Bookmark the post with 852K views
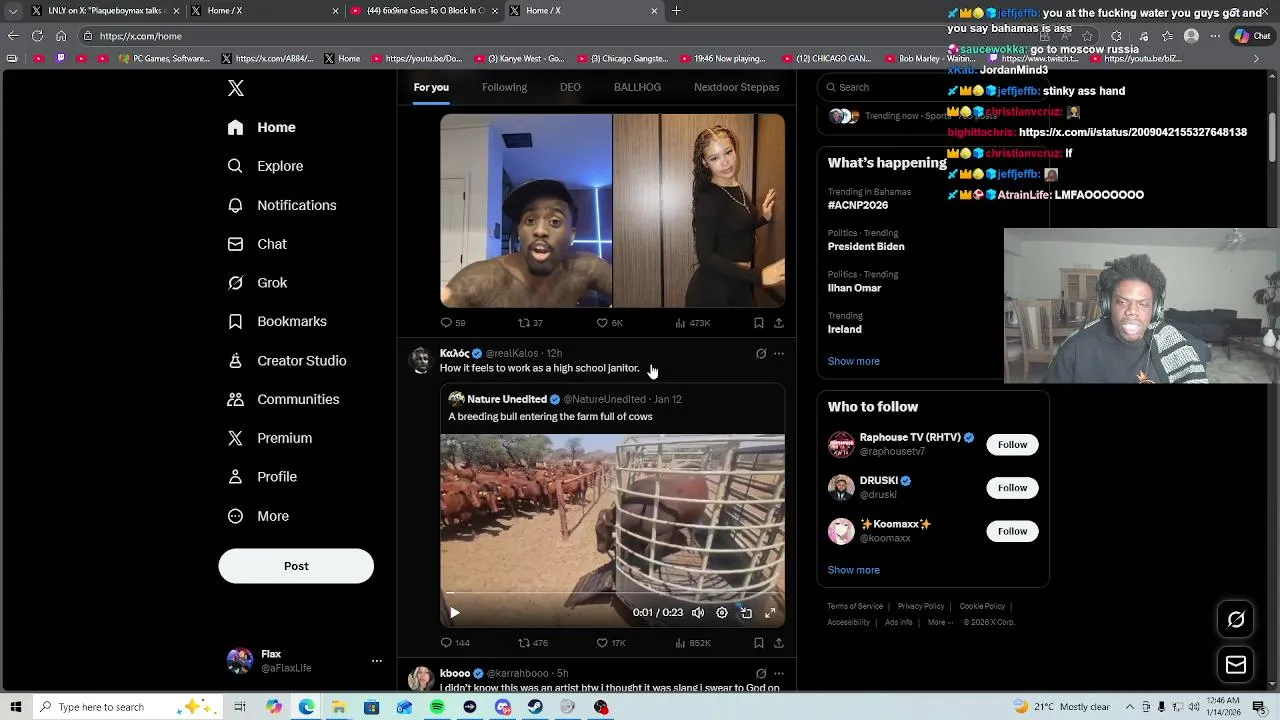 pyautogui.click(x=759, y=643)
